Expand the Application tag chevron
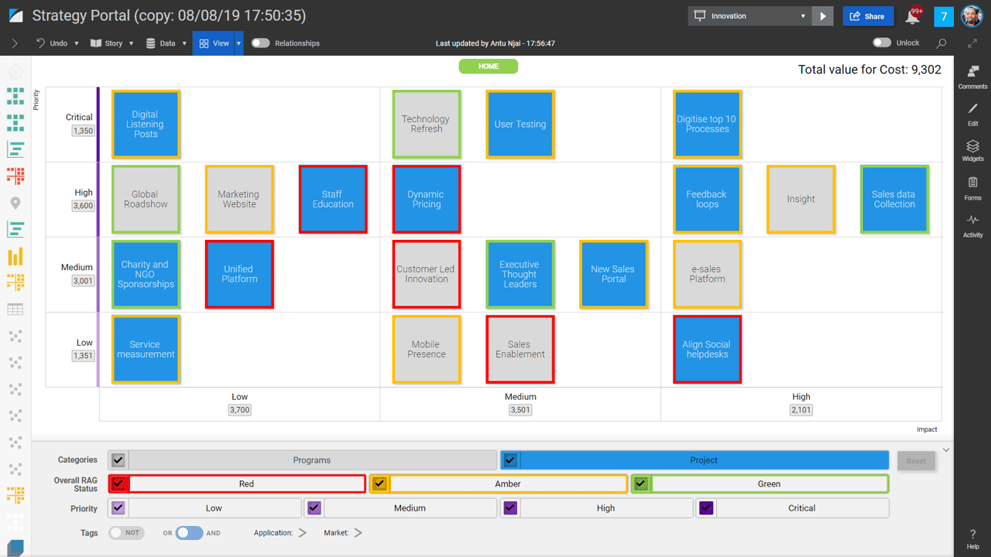The image size is (991, 557). click(302, 533)
